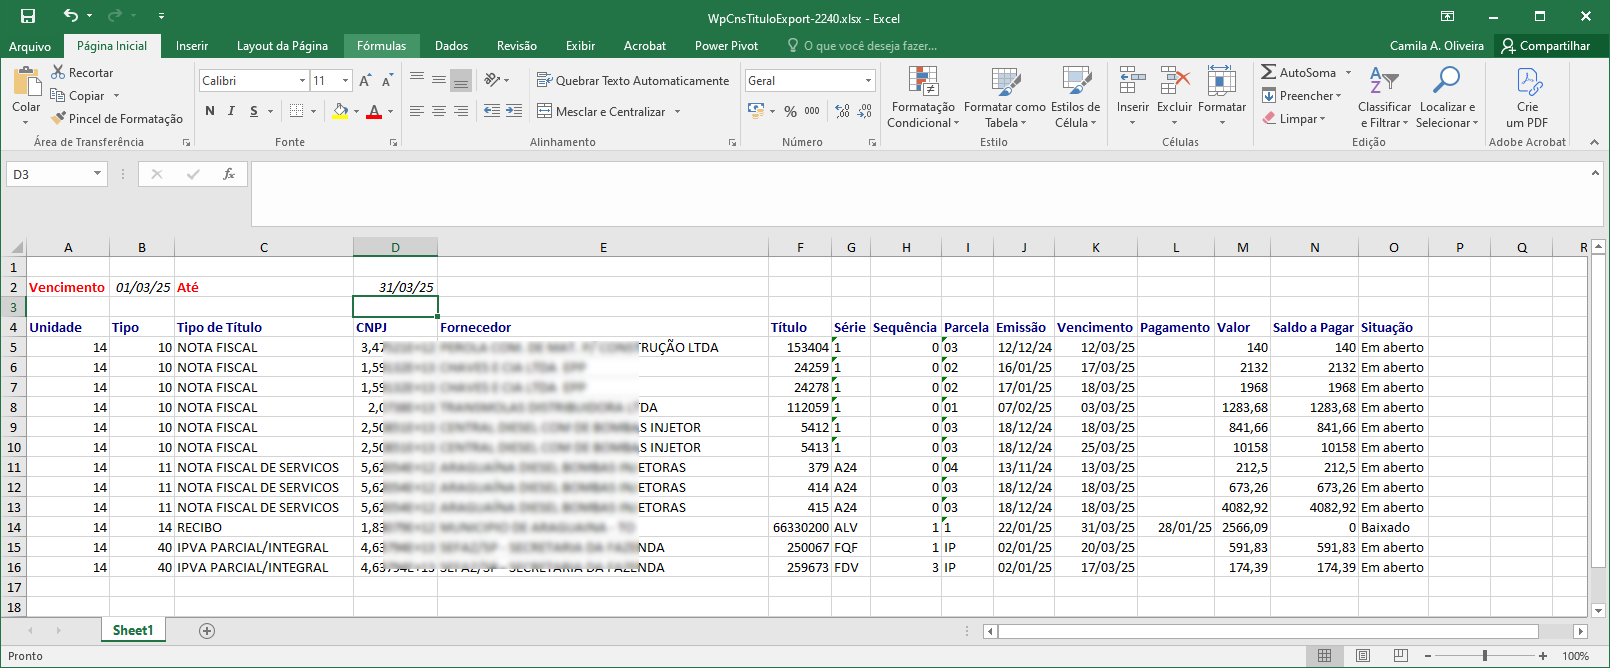Viewport: 1610px width, 668px height.
Task: Decrease cell indent
Action: pos(492,111)
